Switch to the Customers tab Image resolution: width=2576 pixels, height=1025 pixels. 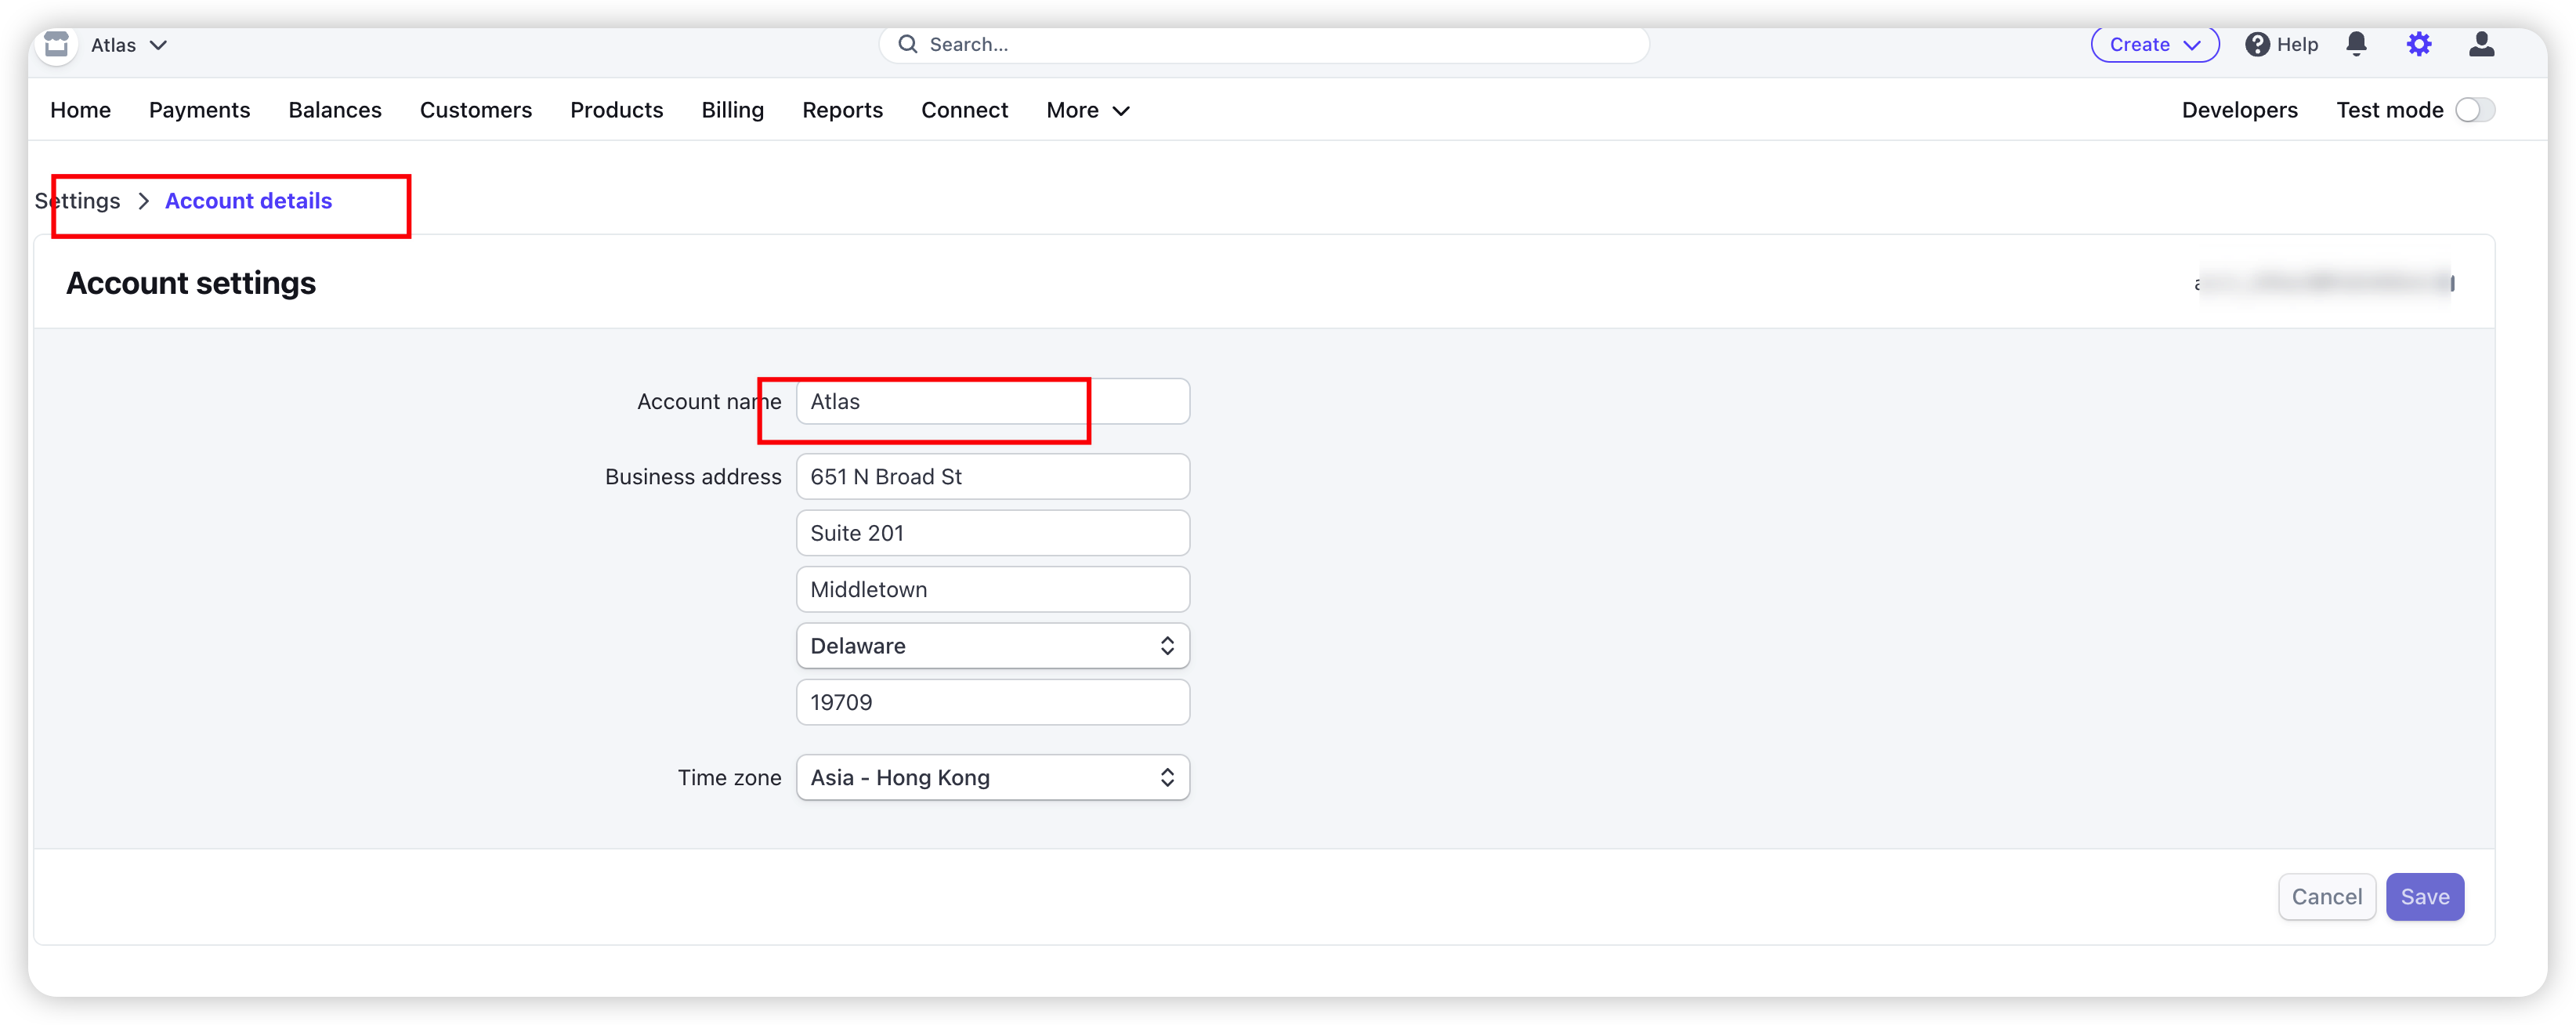point(475,110)
